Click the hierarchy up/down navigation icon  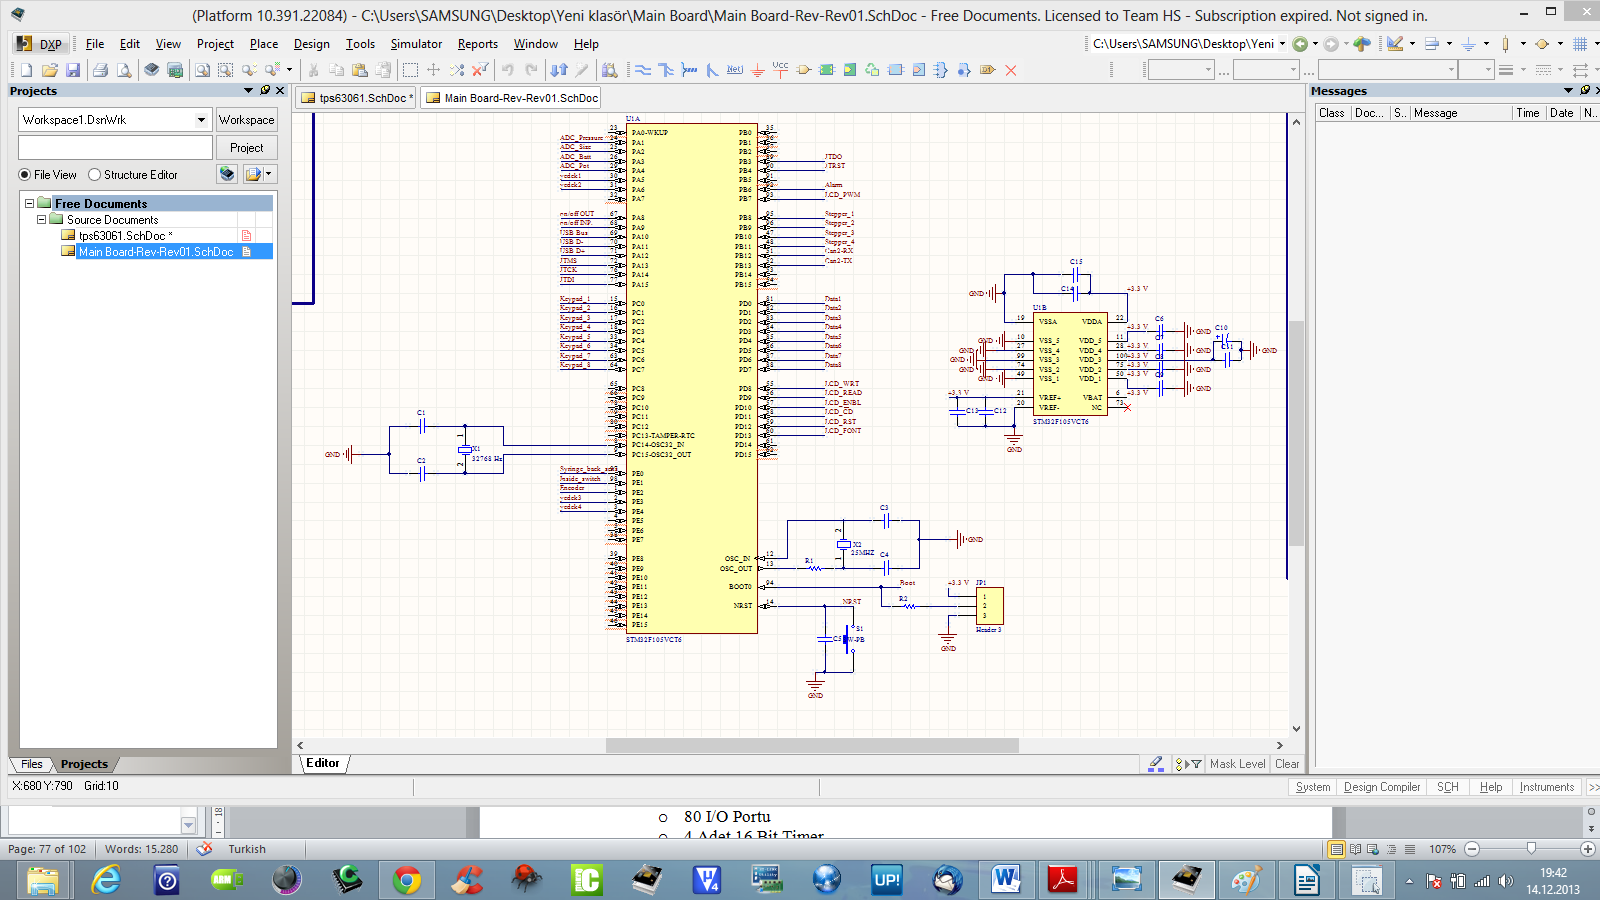tap(559, 70)
